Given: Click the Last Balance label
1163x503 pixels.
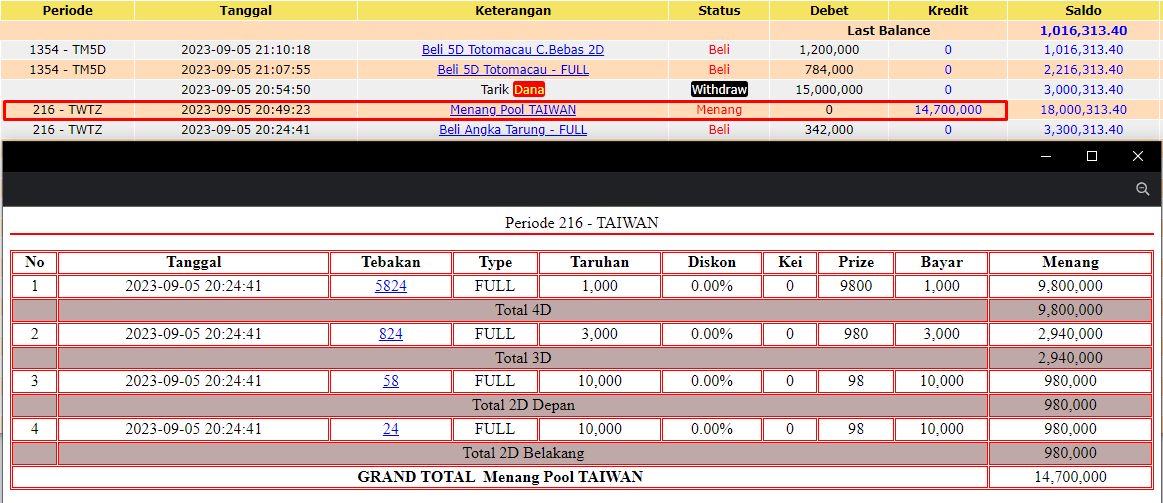Looking at the screenshot, I should [x=889, y=30].
